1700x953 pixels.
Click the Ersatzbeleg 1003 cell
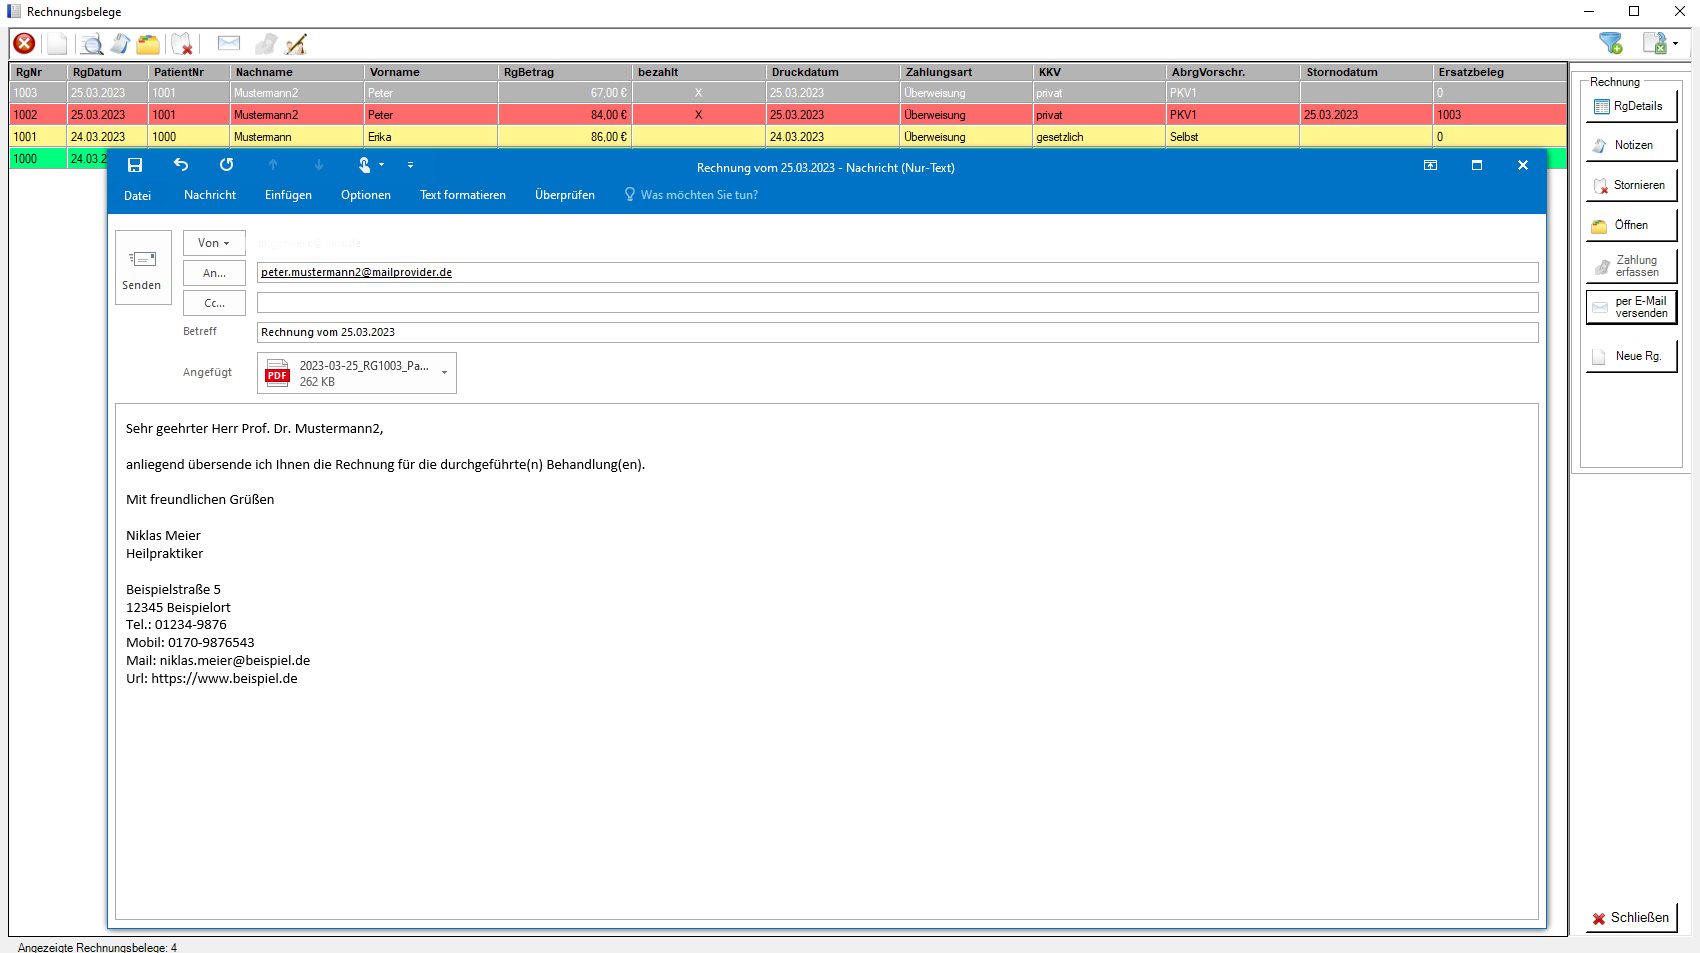[x=1500, y=115]
